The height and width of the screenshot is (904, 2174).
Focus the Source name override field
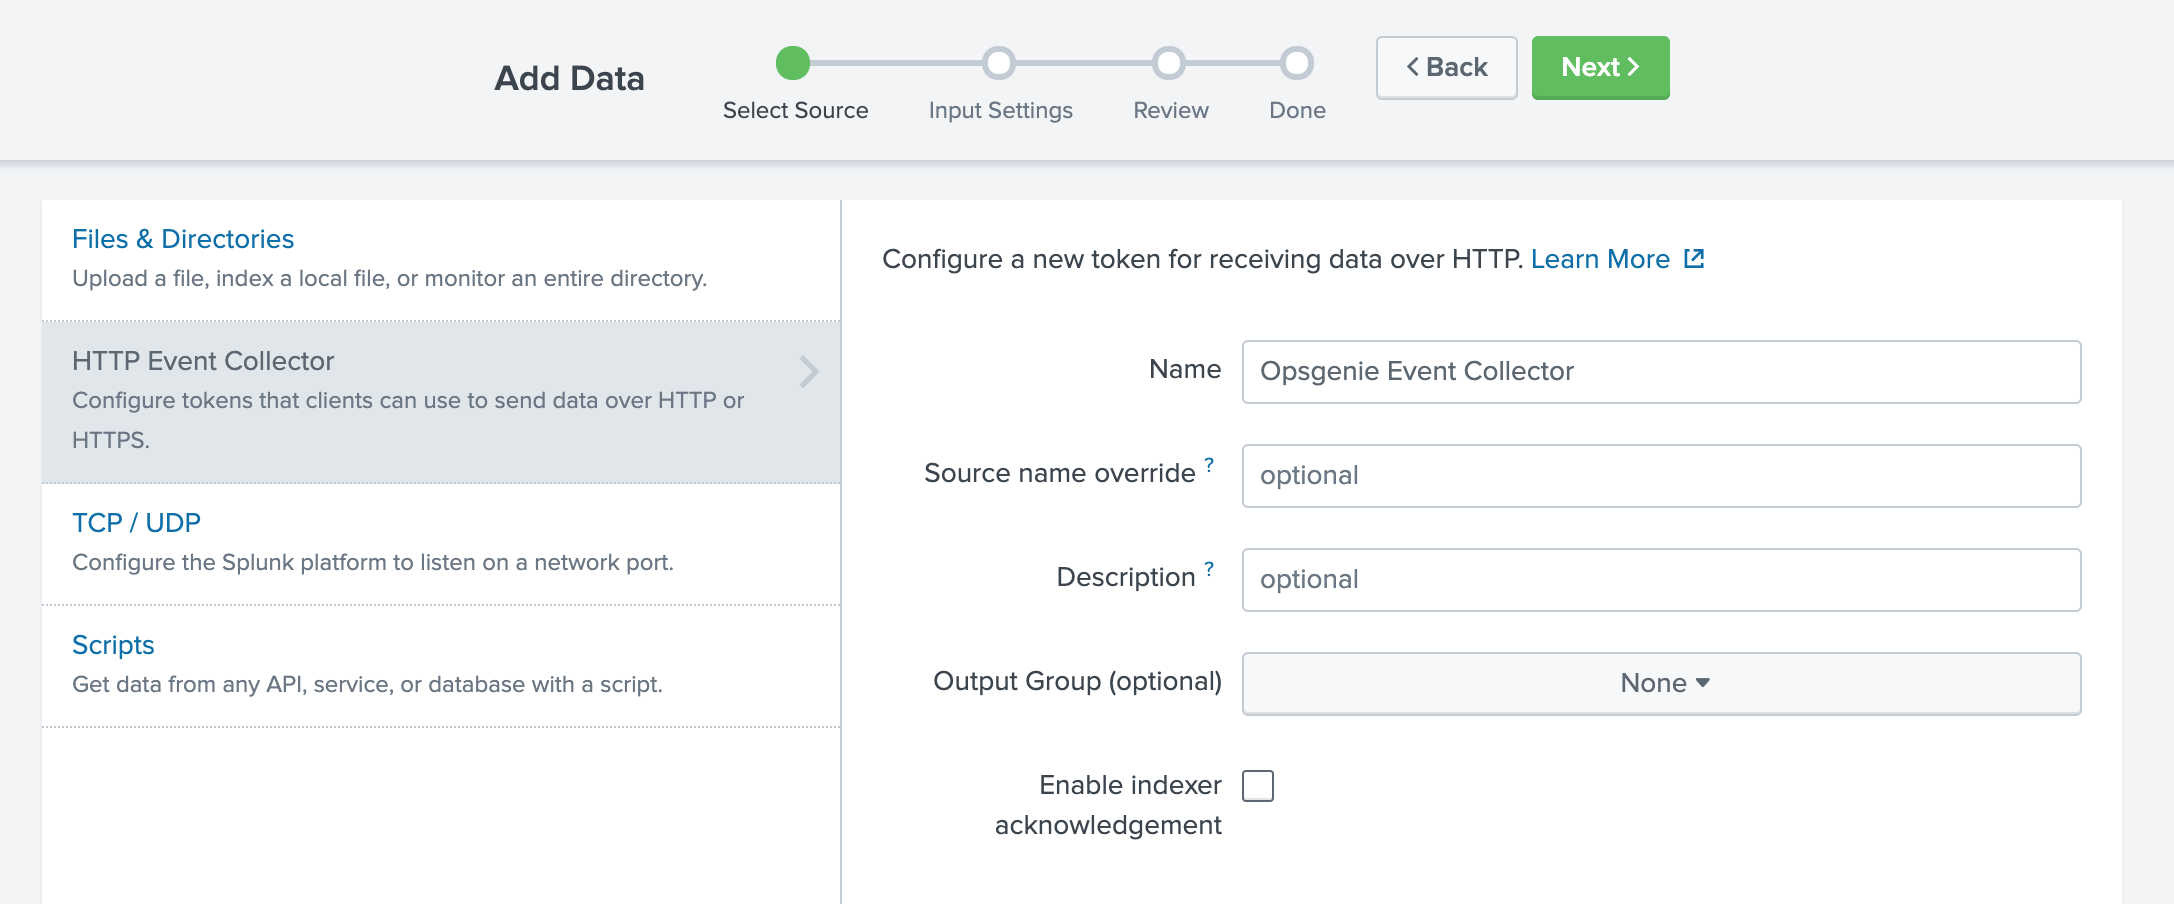pyautogui.click(x=1661, y=476)
